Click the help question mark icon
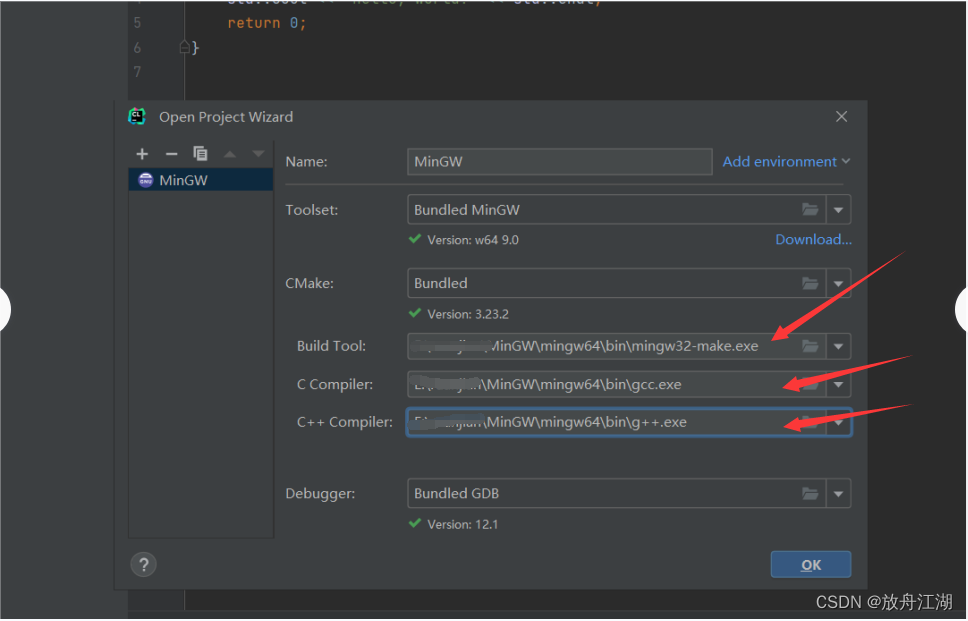The height and width of the screenshot is (621, 968). (143, 564)
